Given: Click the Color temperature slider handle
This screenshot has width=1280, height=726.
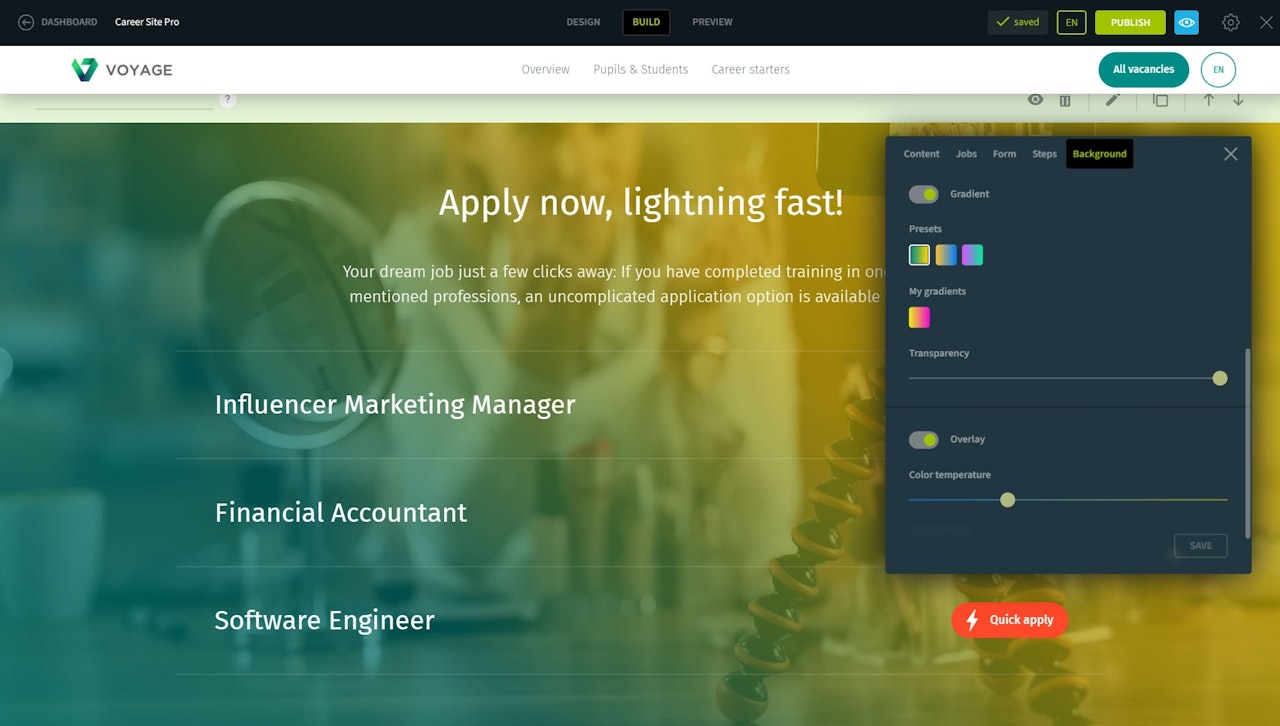Looking at the screenshot, I should coord(1007,500).
